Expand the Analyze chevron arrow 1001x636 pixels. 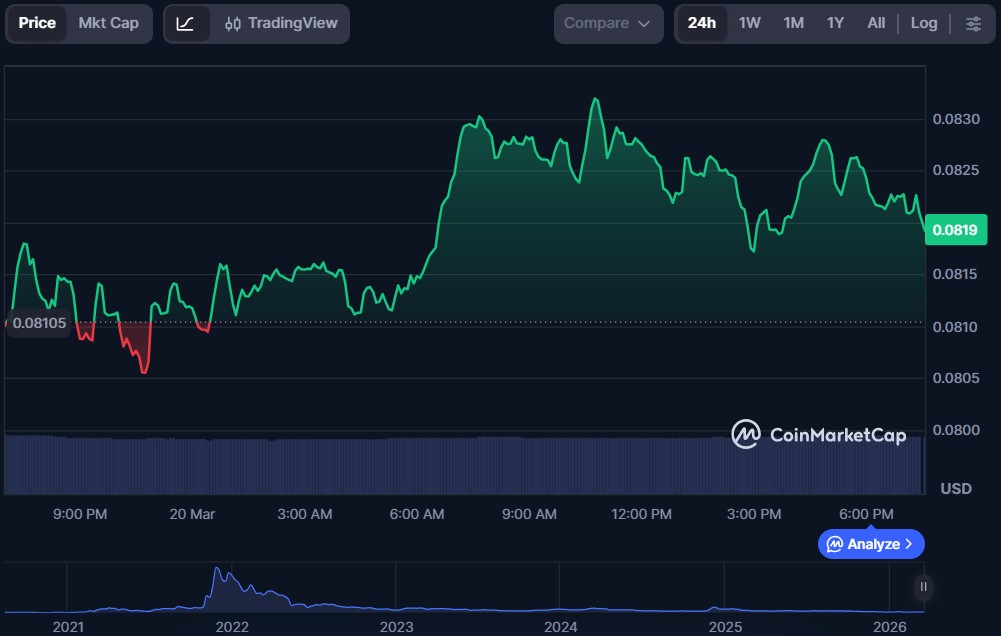tap(909, 544)
